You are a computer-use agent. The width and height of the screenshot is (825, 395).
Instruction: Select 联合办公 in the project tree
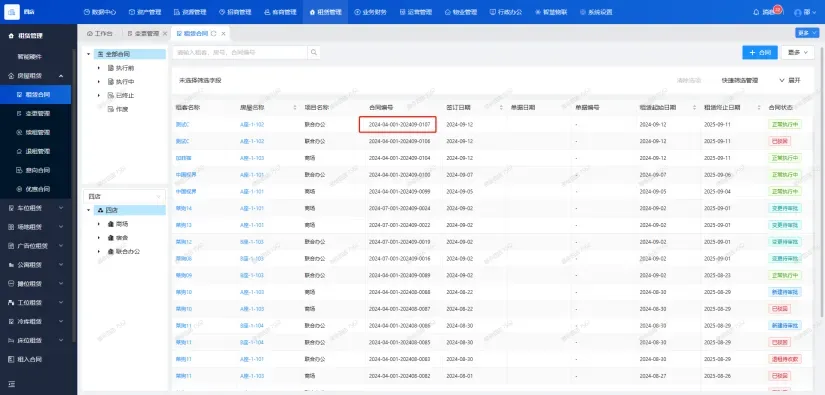point(128,251)
